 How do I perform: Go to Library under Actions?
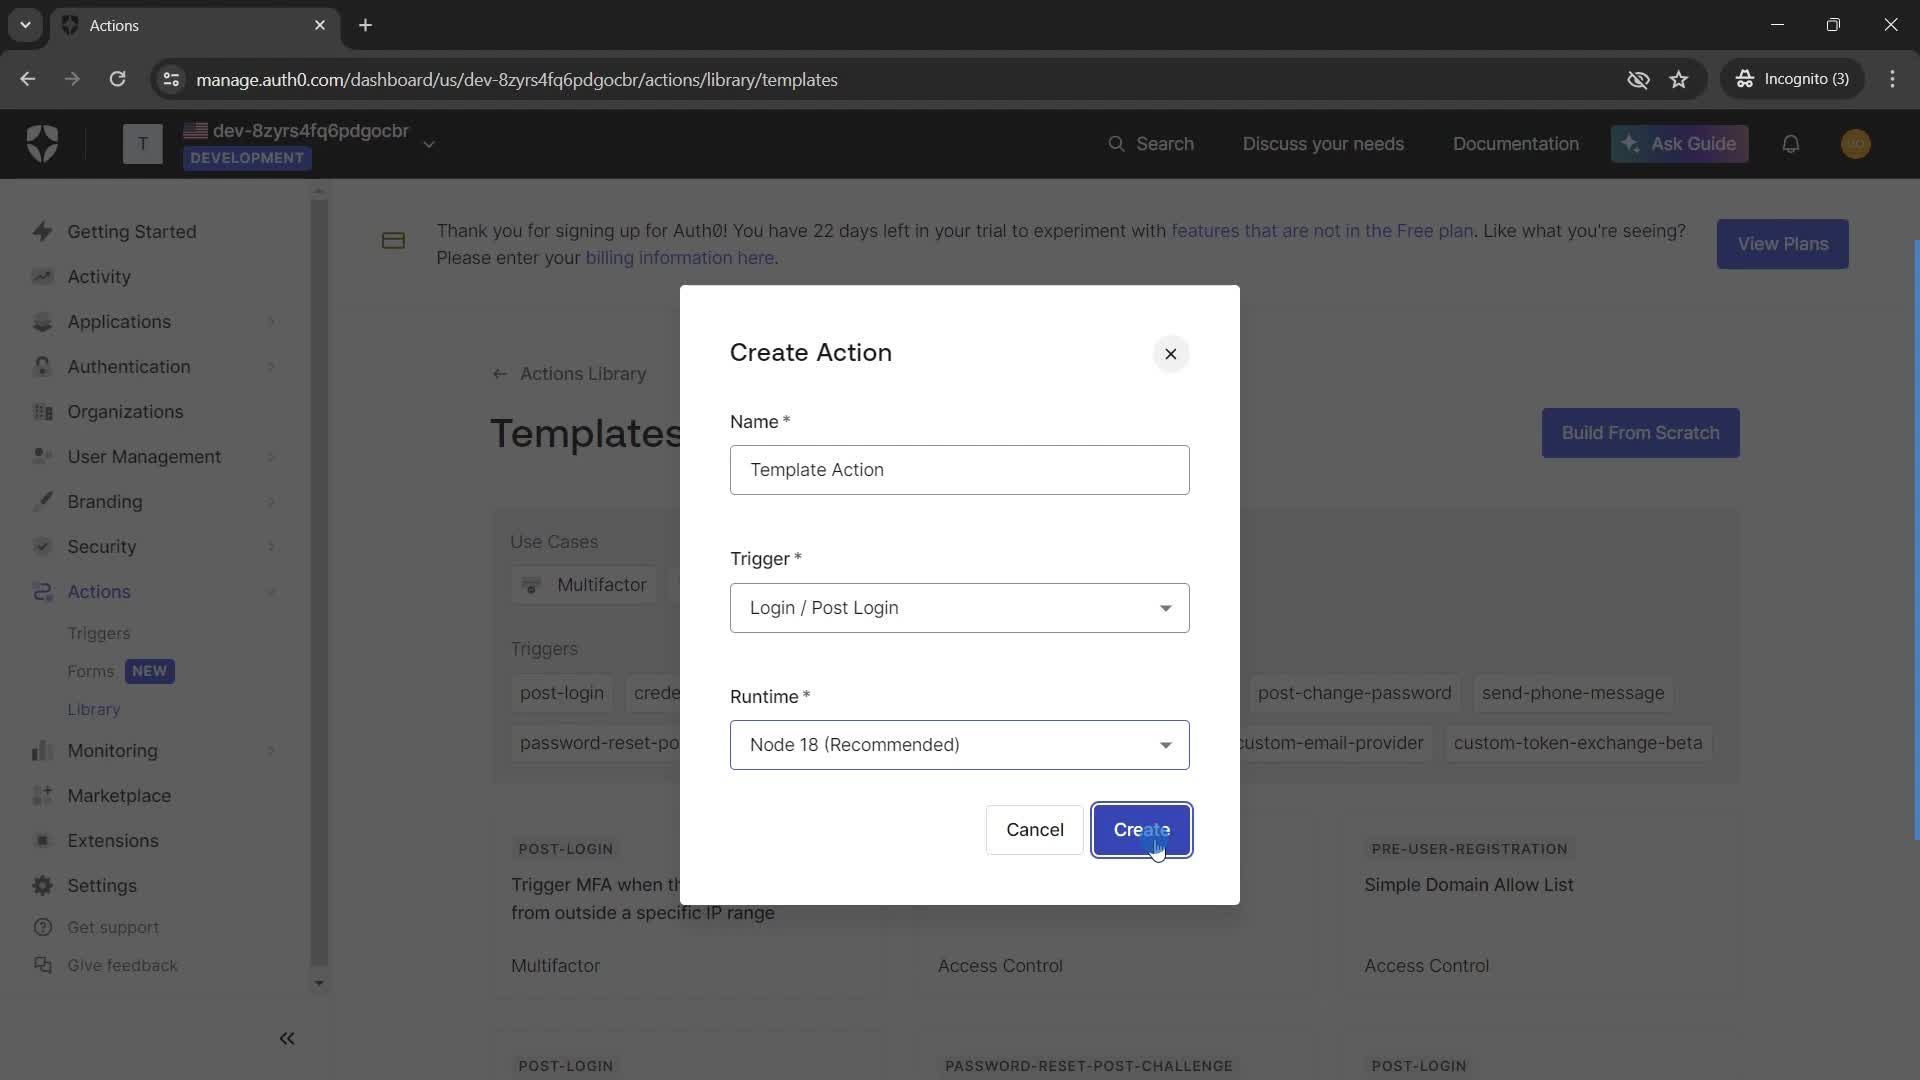(x=94, y=710)
